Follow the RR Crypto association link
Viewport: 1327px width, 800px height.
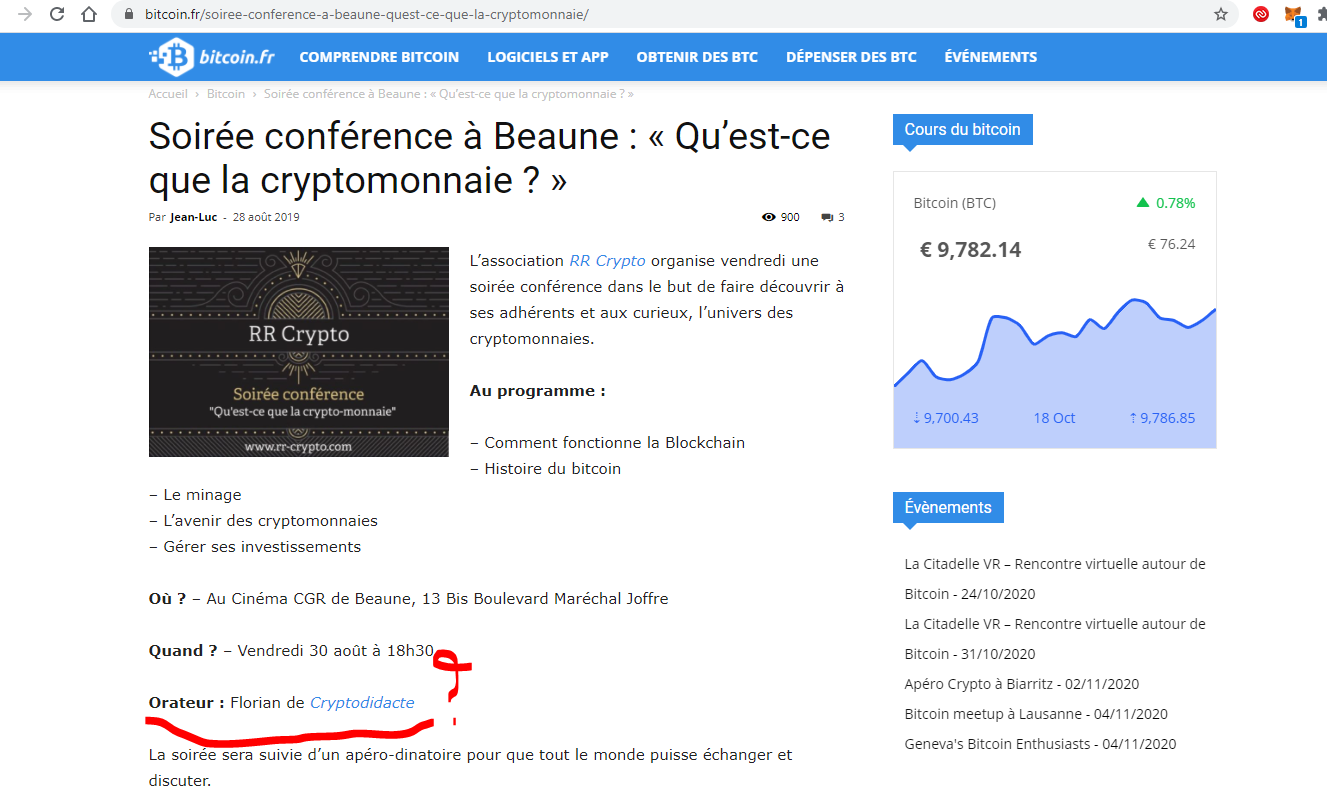tap(607, 261)
